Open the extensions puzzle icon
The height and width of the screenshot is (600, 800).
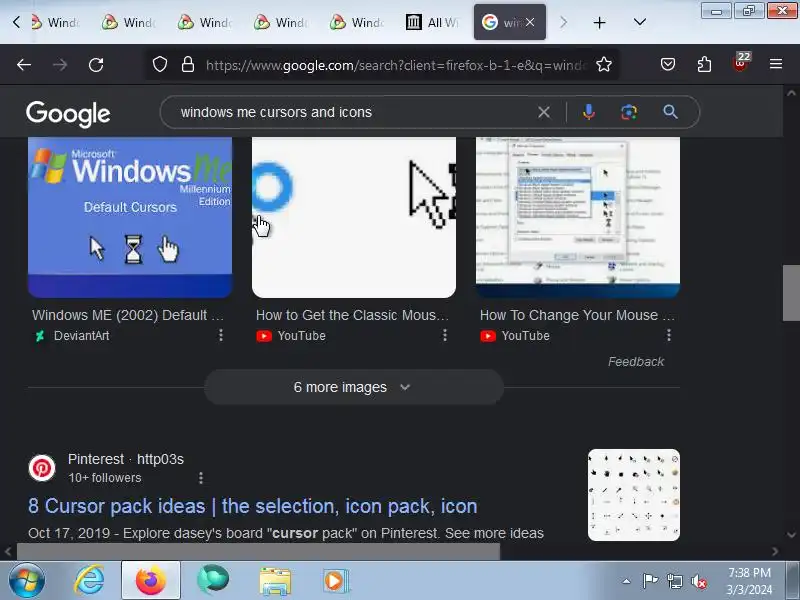704,64
